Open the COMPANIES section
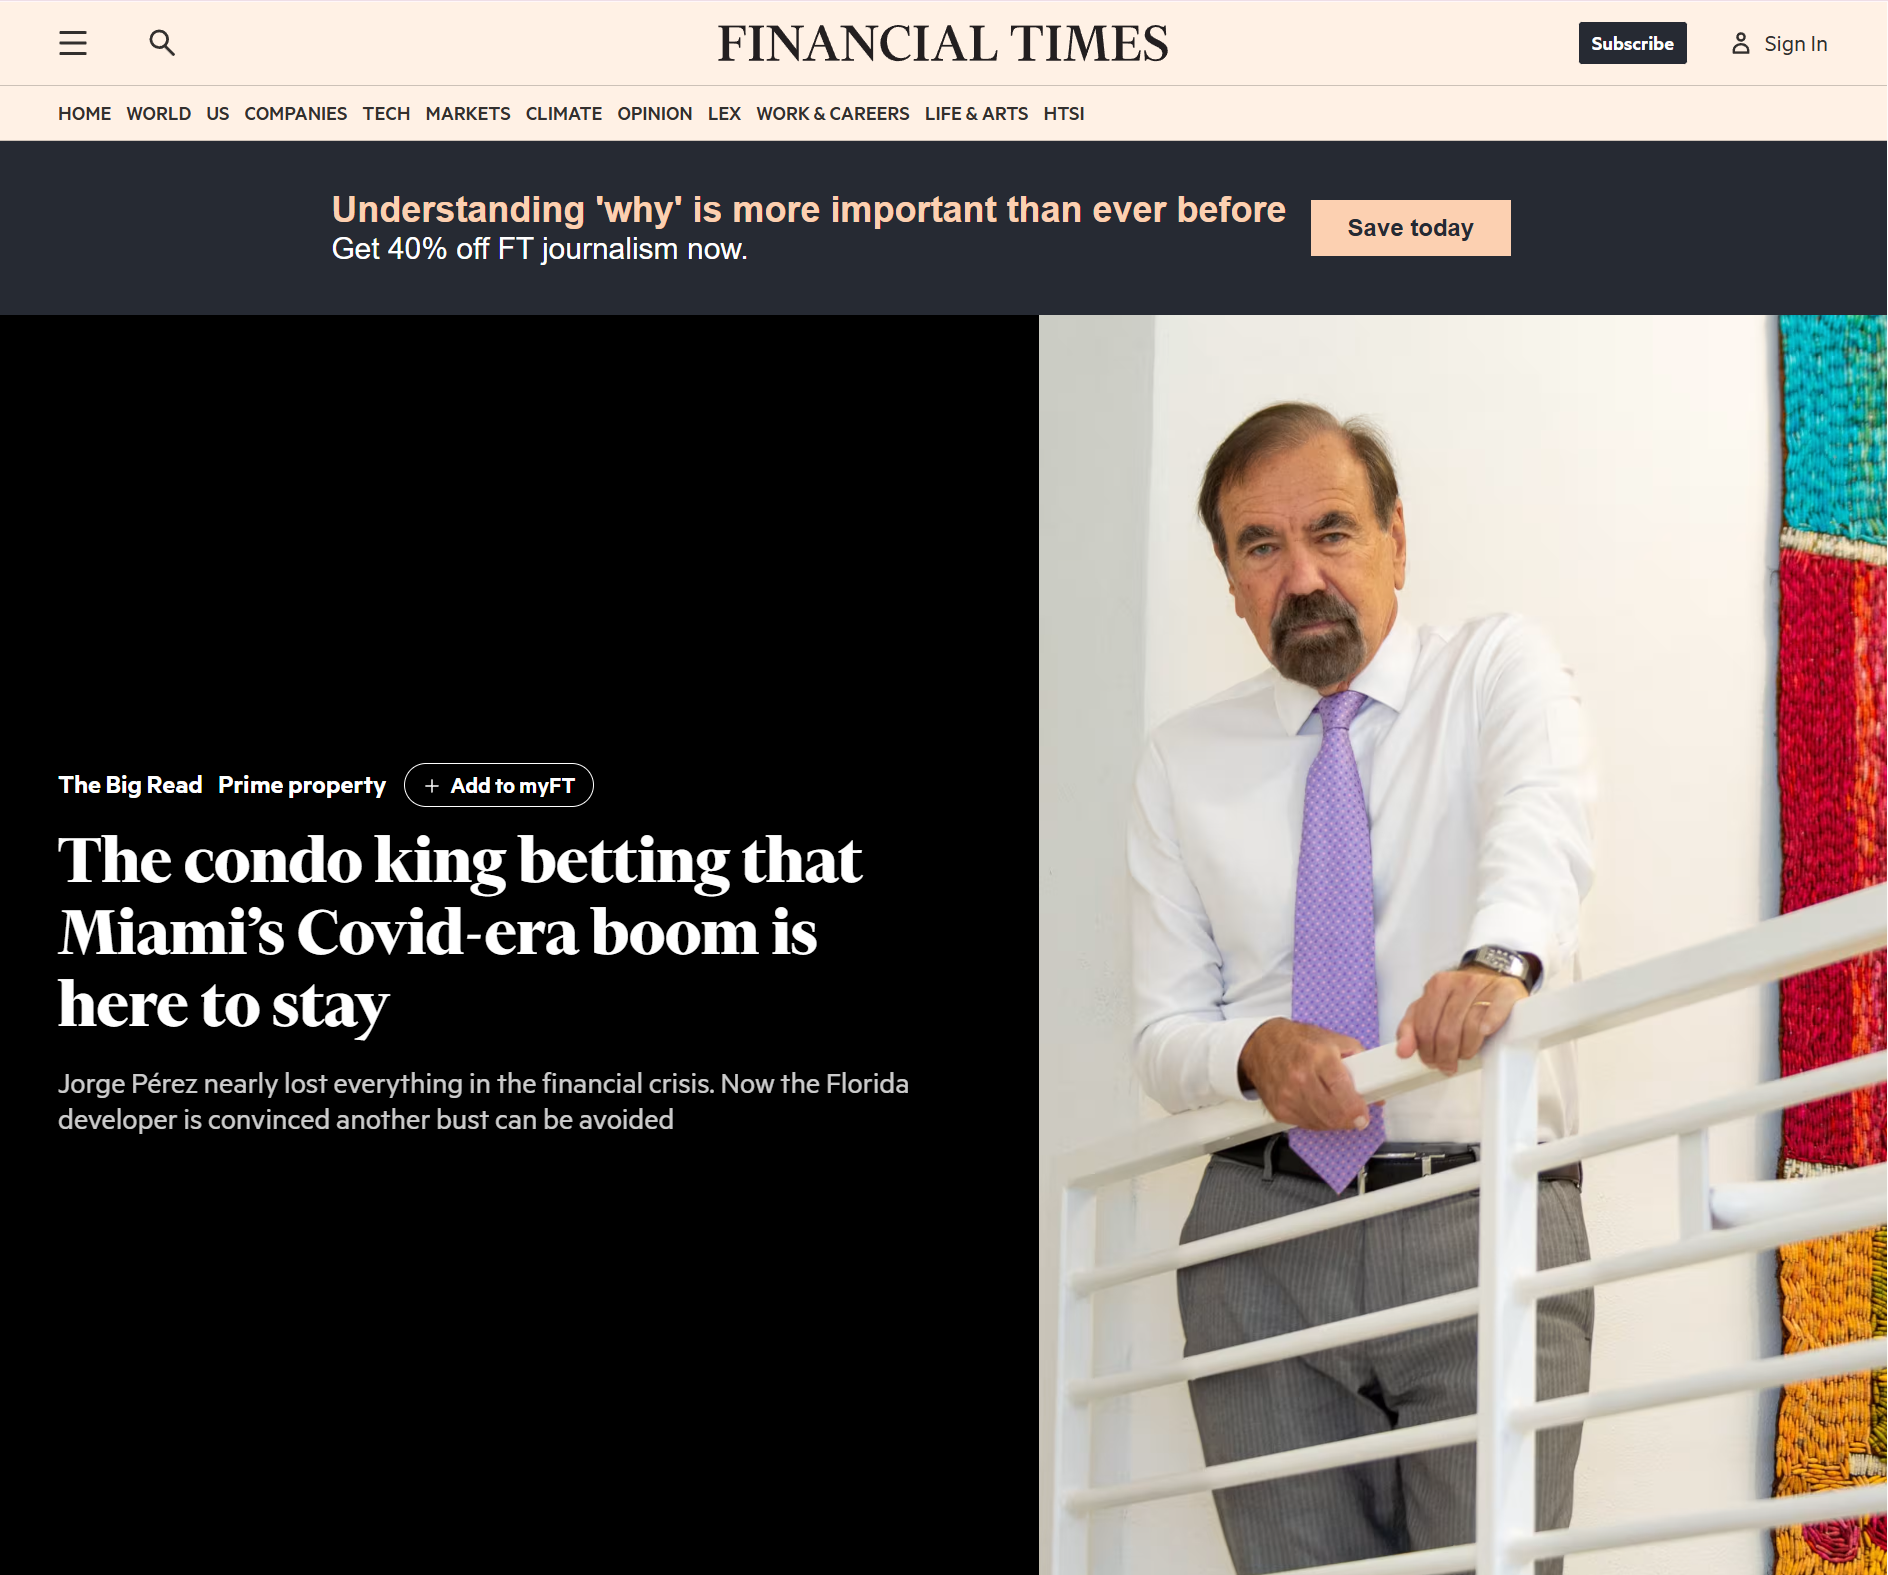 (295, 114)
